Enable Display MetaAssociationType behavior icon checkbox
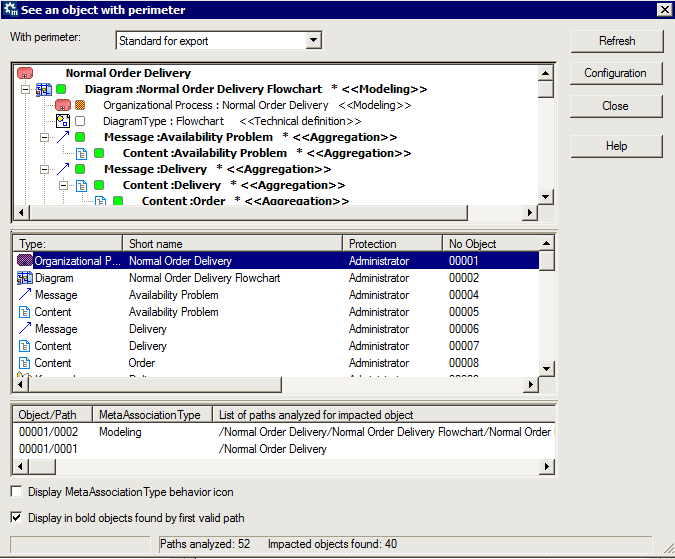This screenshot has width=675, height=559. click(16, 492)
